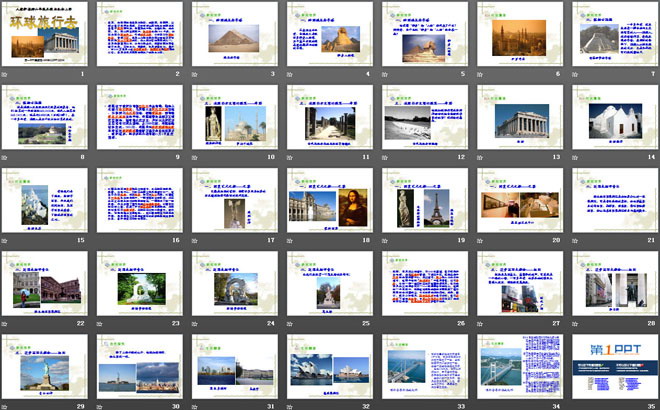This screenshot has width=660, height=410.
Task: Click the animation star icon under slide 5
Action: pos(385,75)
